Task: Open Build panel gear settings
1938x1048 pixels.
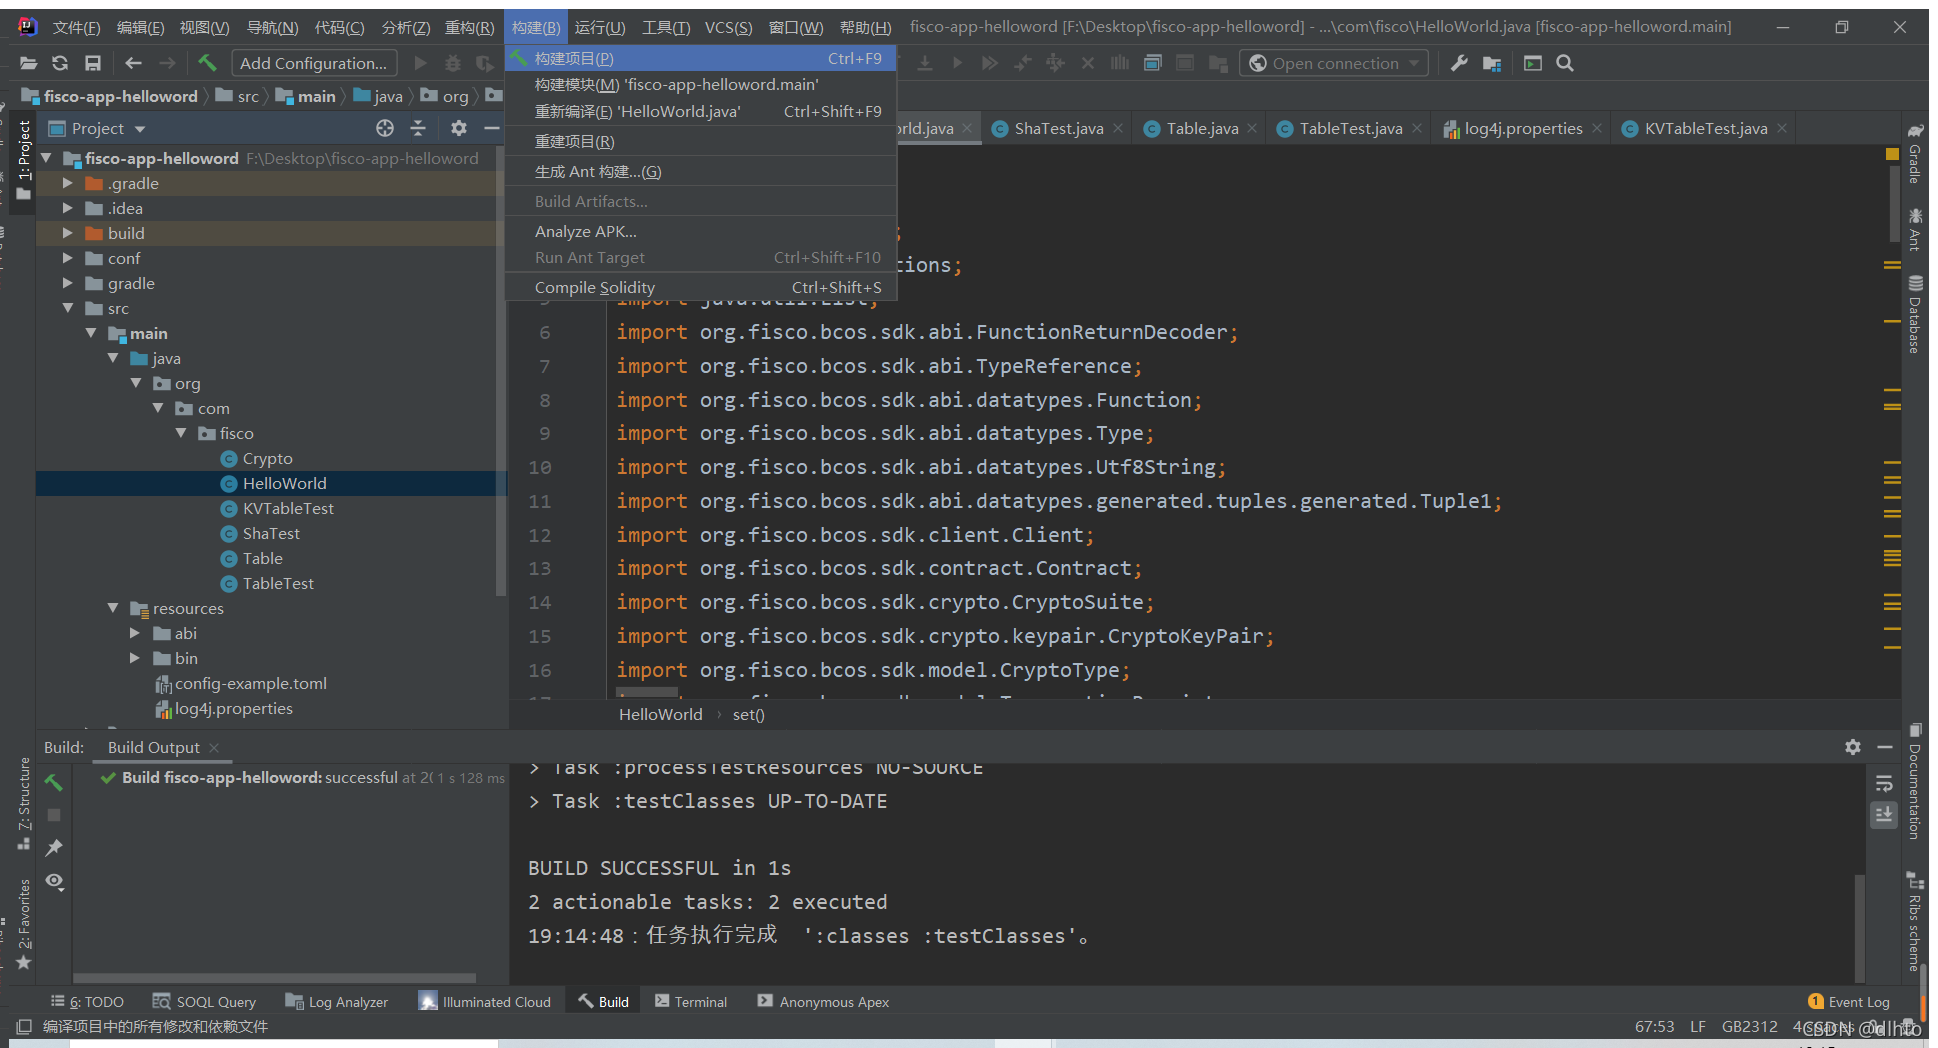Action: click(1853, 747)
